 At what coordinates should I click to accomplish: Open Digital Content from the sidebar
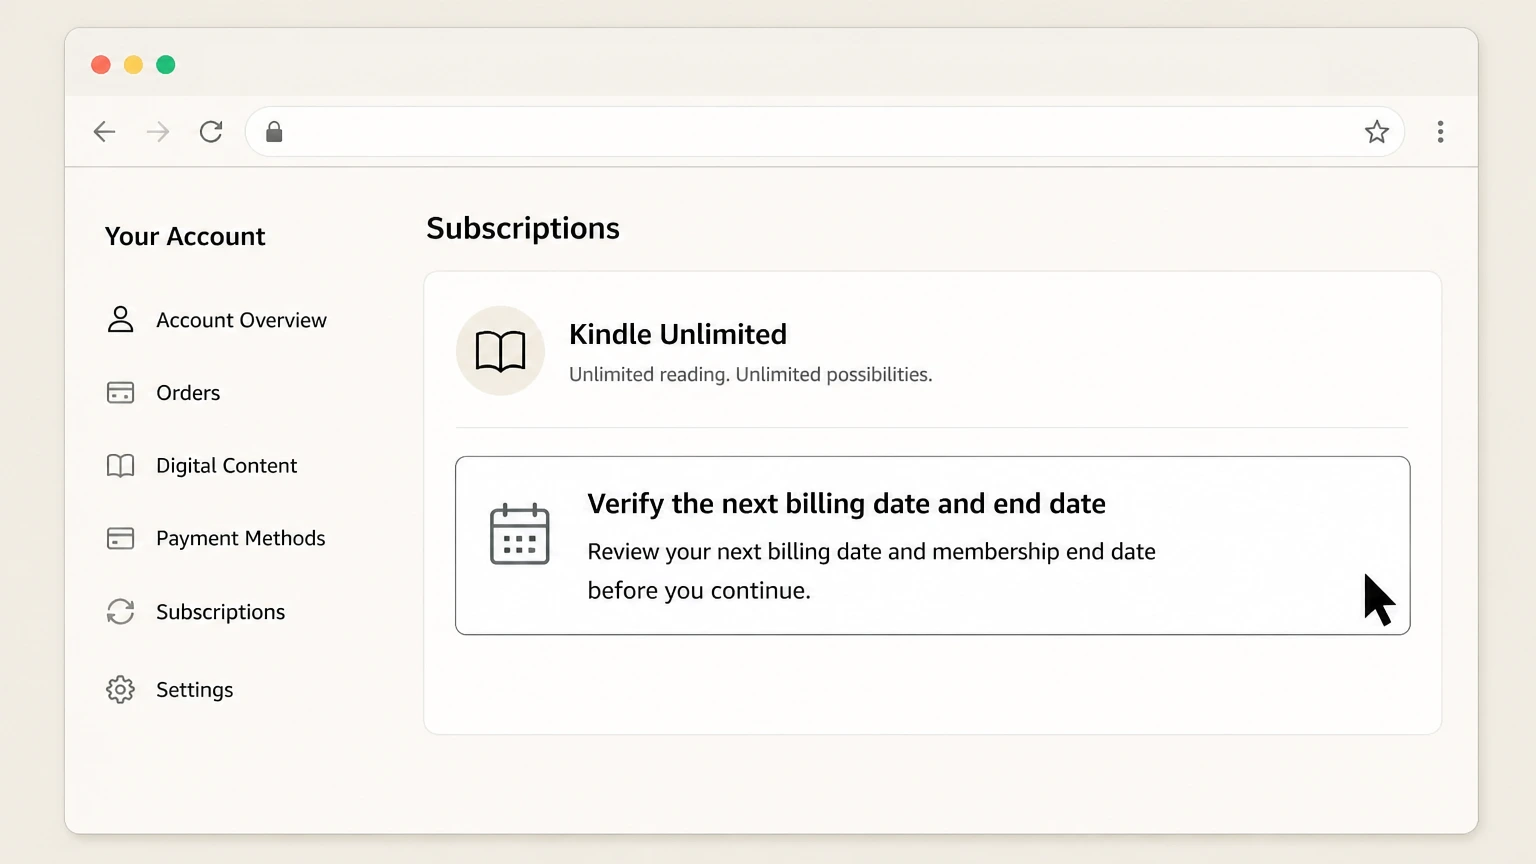[x=226, y=466]
